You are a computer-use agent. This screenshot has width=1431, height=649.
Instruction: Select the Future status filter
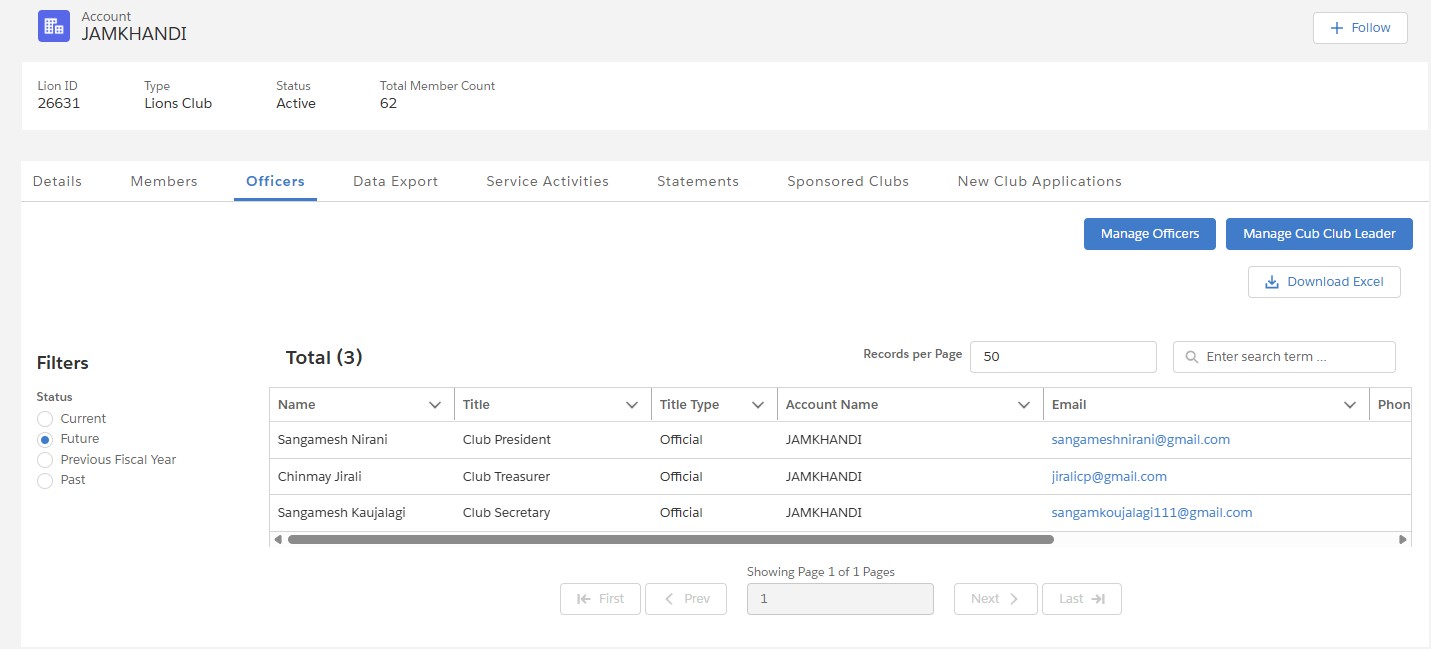45,439
